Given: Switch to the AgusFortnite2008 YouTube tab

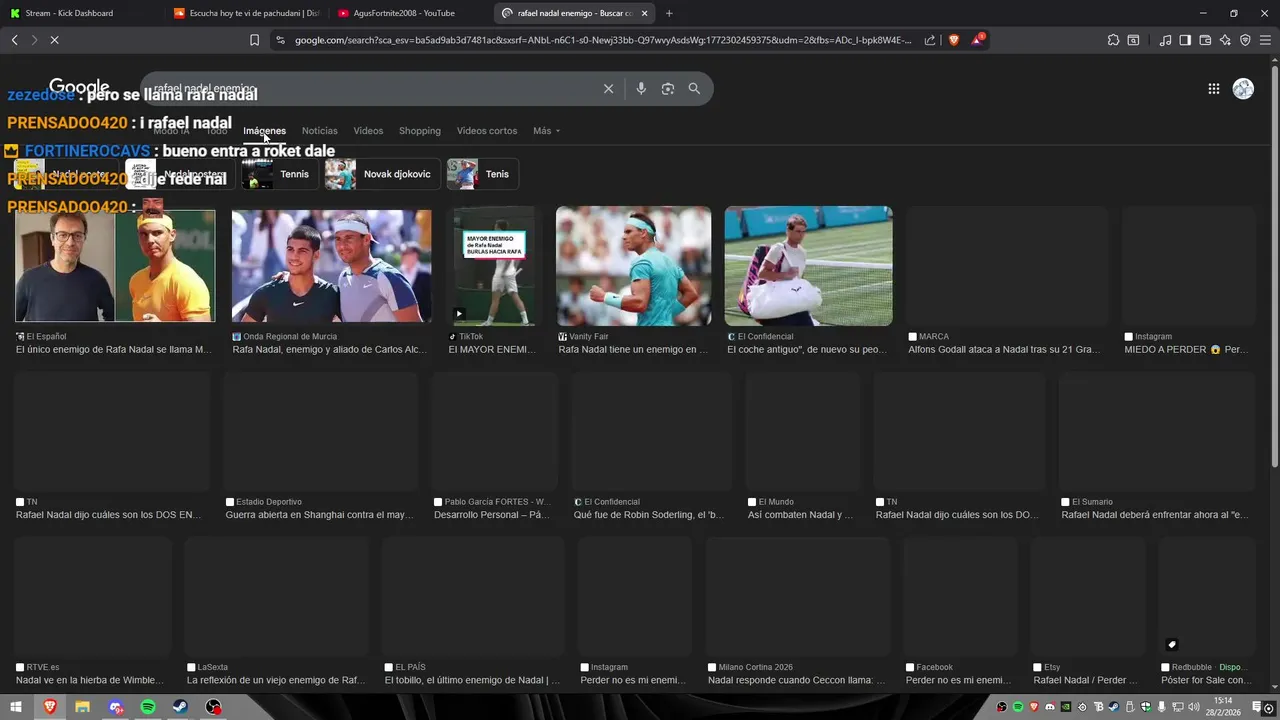Looking at the screenshot, I should tap(410, 13).
